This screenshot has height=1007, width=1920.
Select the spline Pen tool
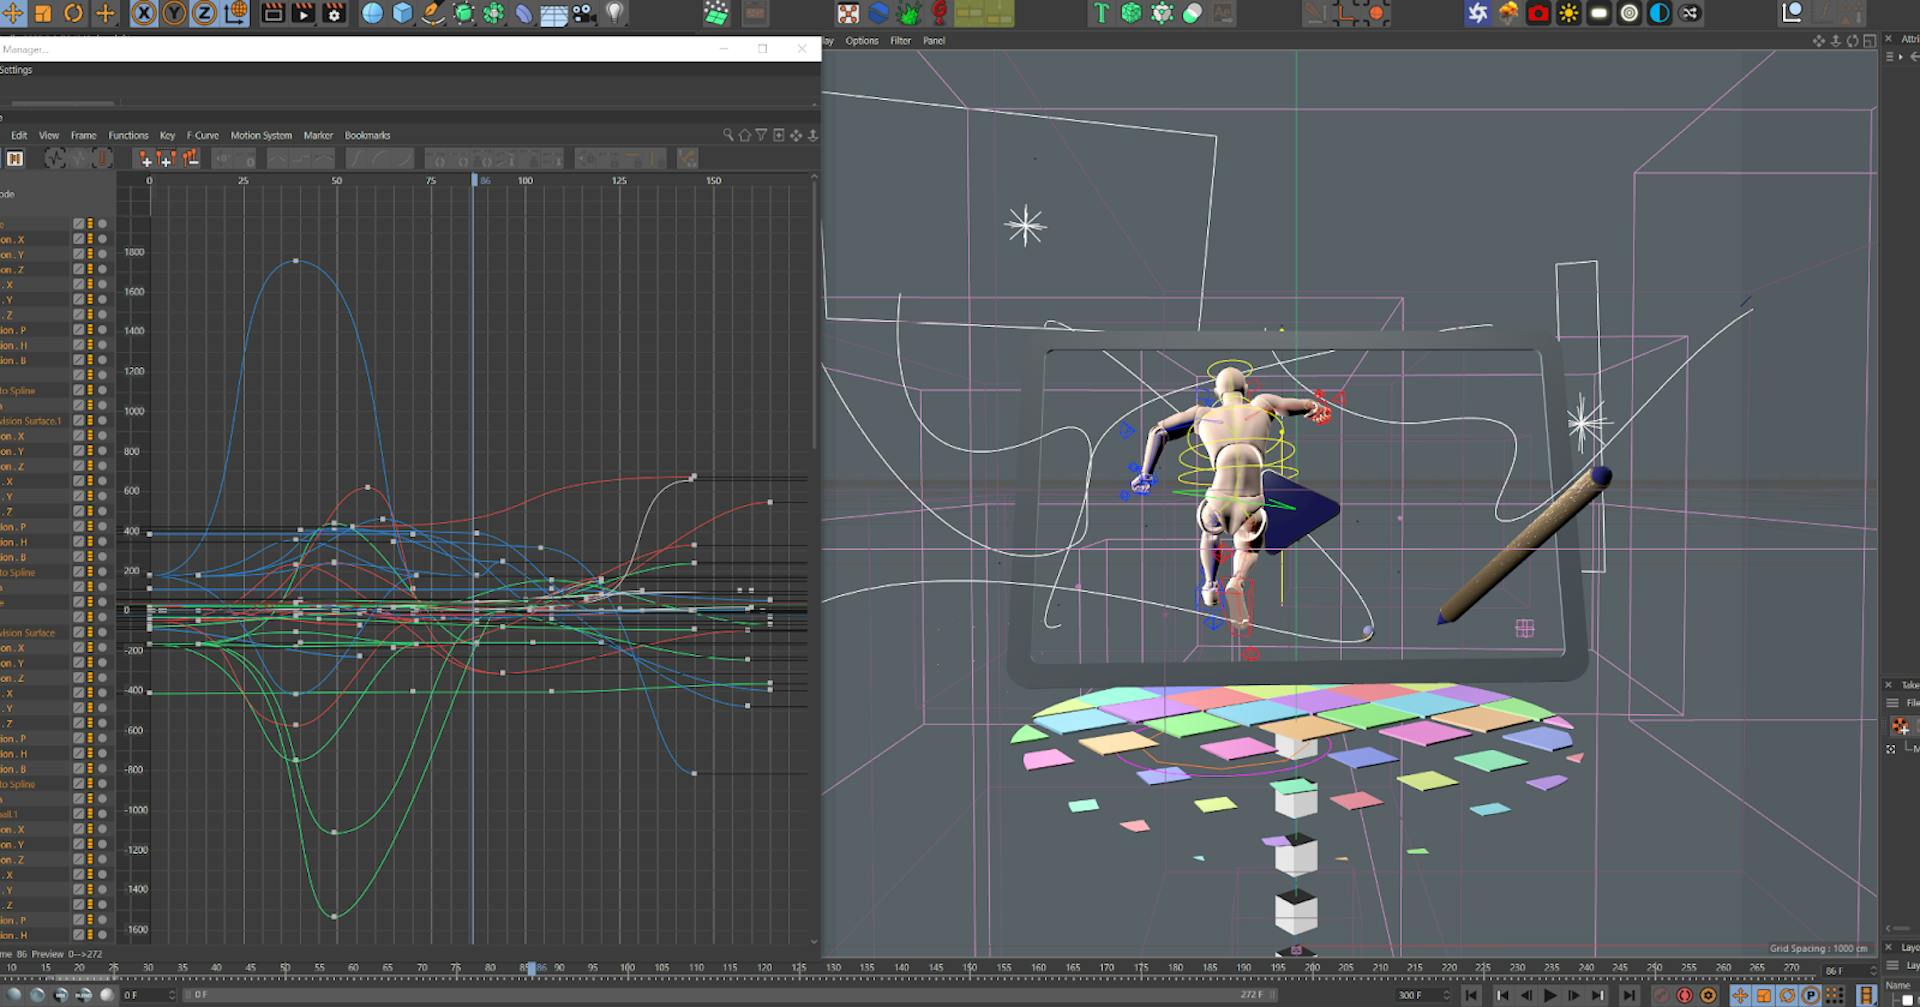point(433,13)
